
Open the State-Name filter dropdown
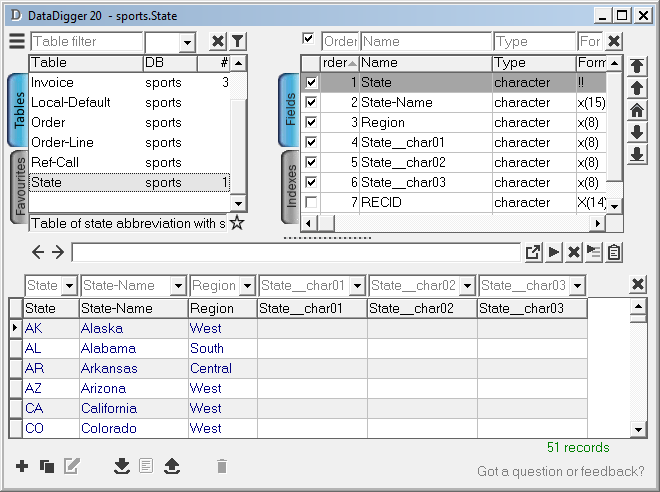179,286
